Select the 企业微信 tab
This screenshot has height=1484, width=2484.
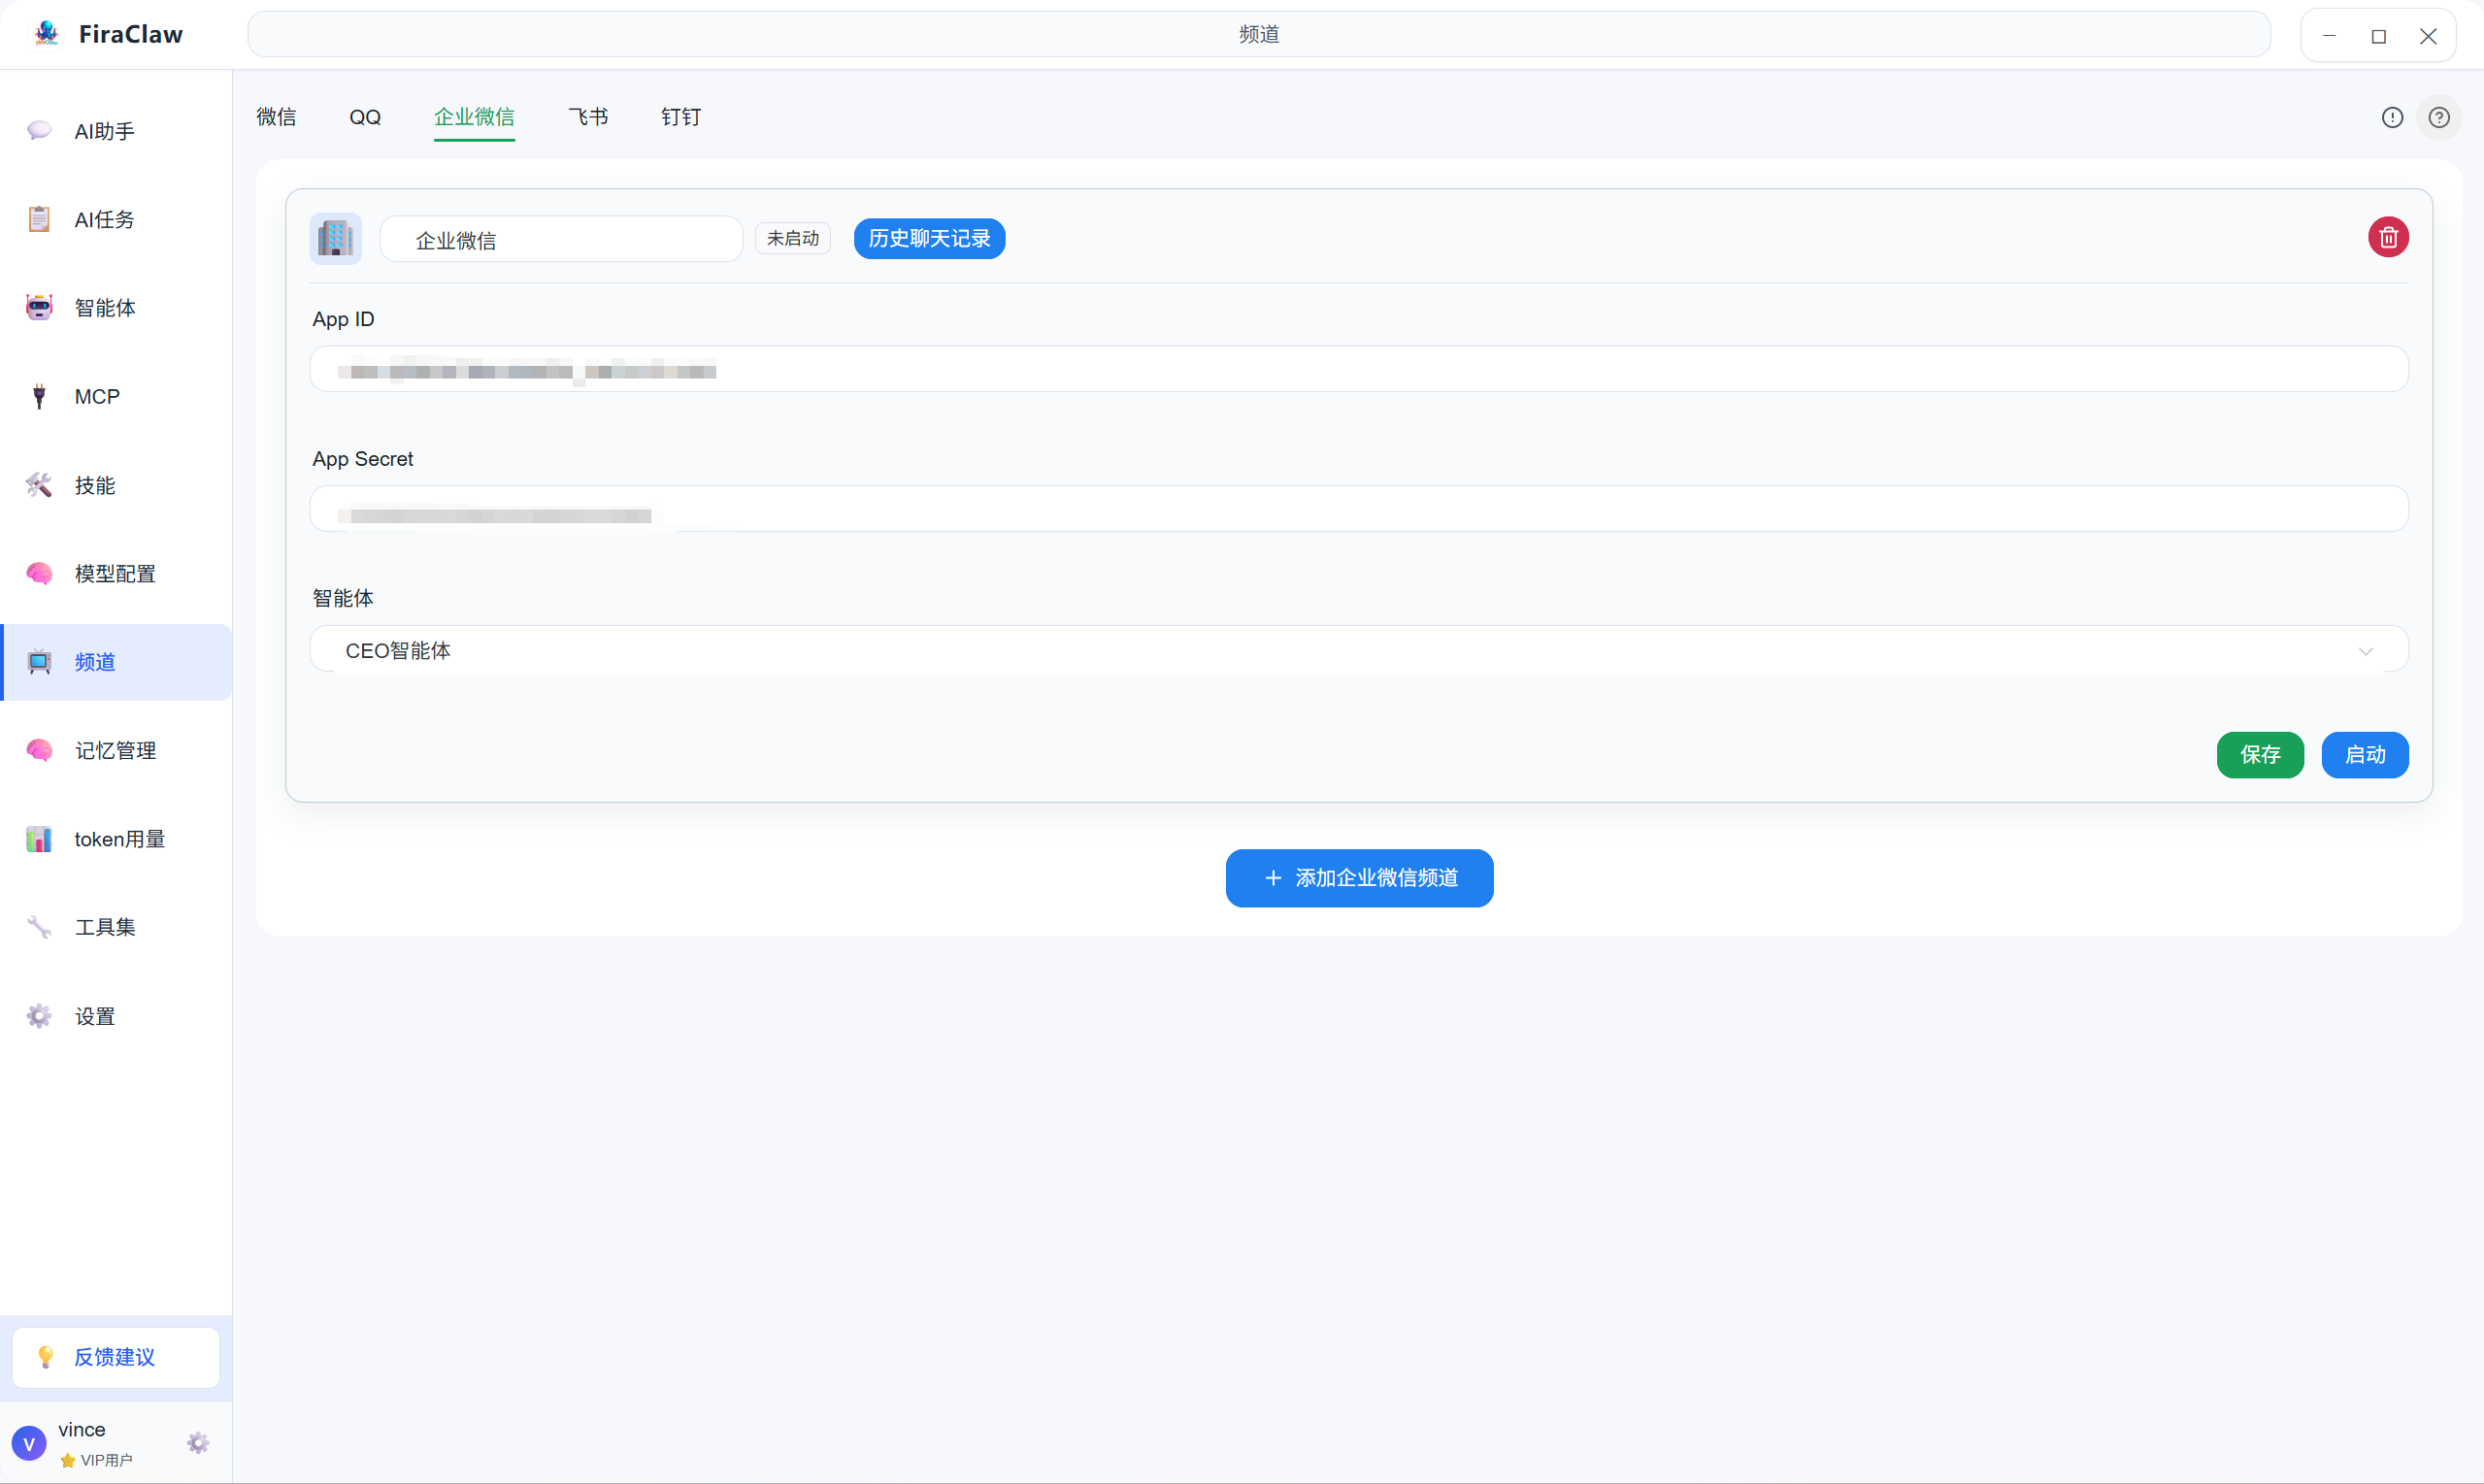tap(474, 117)
